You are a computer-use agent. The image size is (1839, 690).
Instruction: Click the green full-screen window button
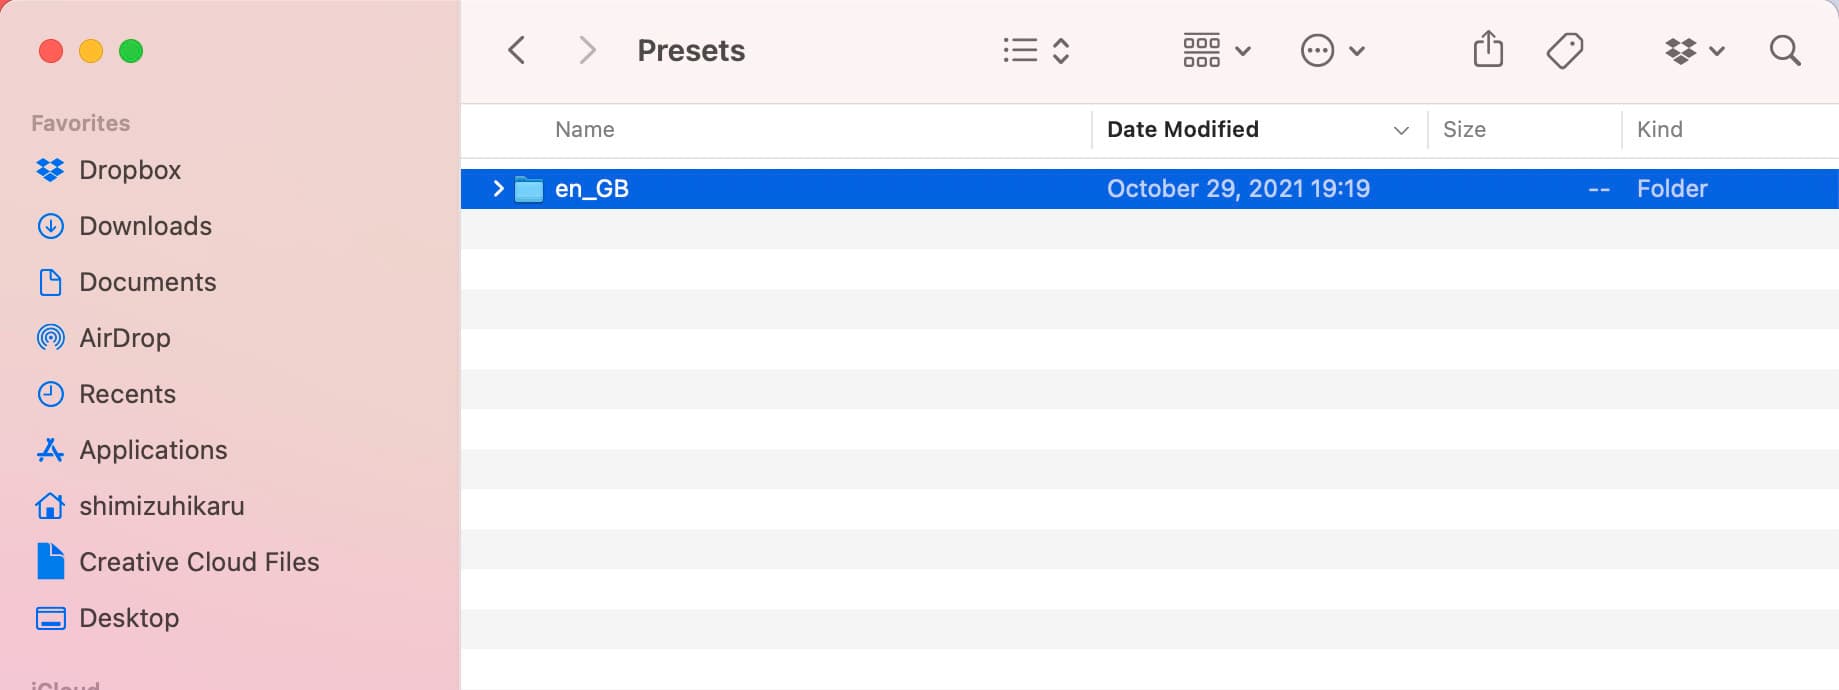(x=131, y=51)
